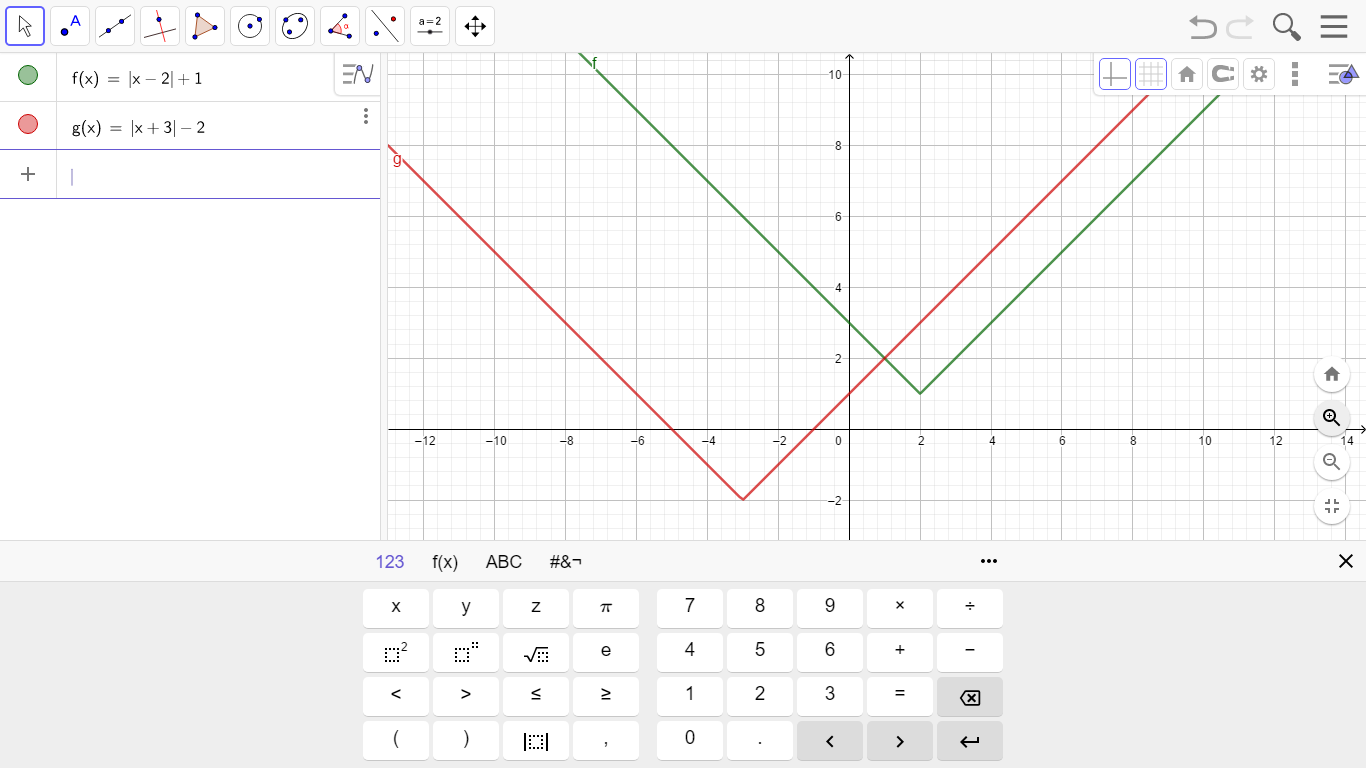
Task: Expand more keyboard options ellipsis
Action: click(x=989, y=561)
